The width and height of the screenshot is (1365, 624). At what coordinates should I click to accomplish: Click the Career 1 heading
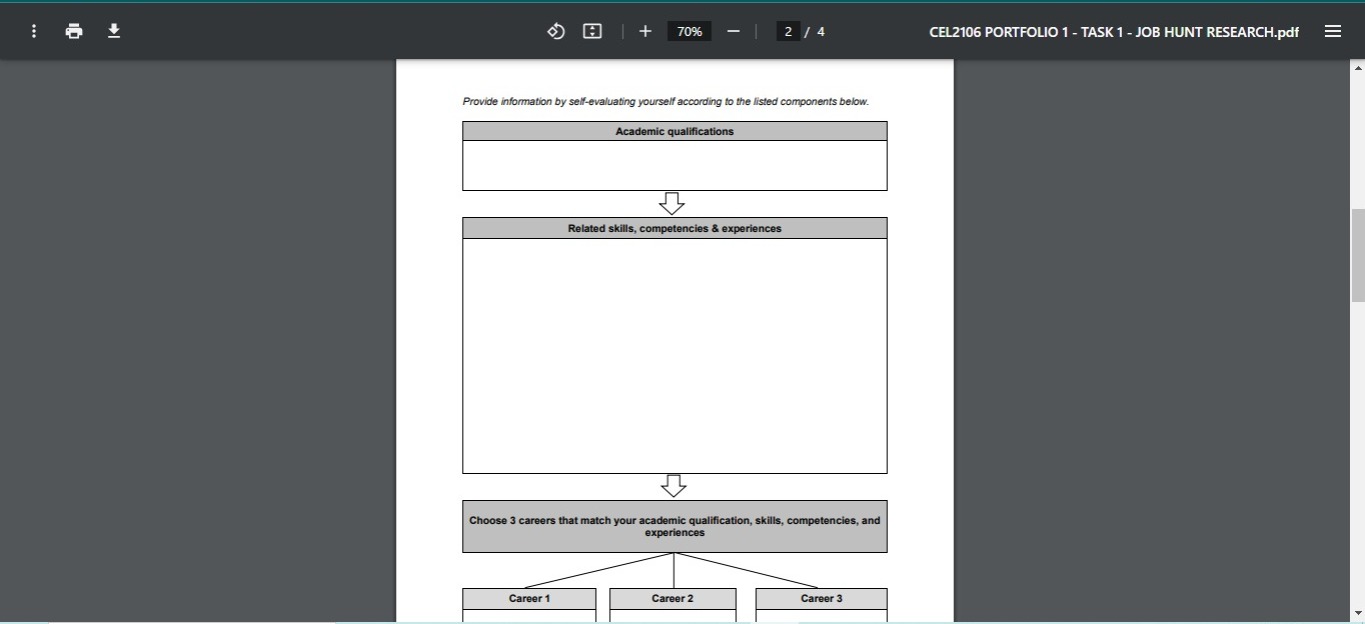point(529,598)
